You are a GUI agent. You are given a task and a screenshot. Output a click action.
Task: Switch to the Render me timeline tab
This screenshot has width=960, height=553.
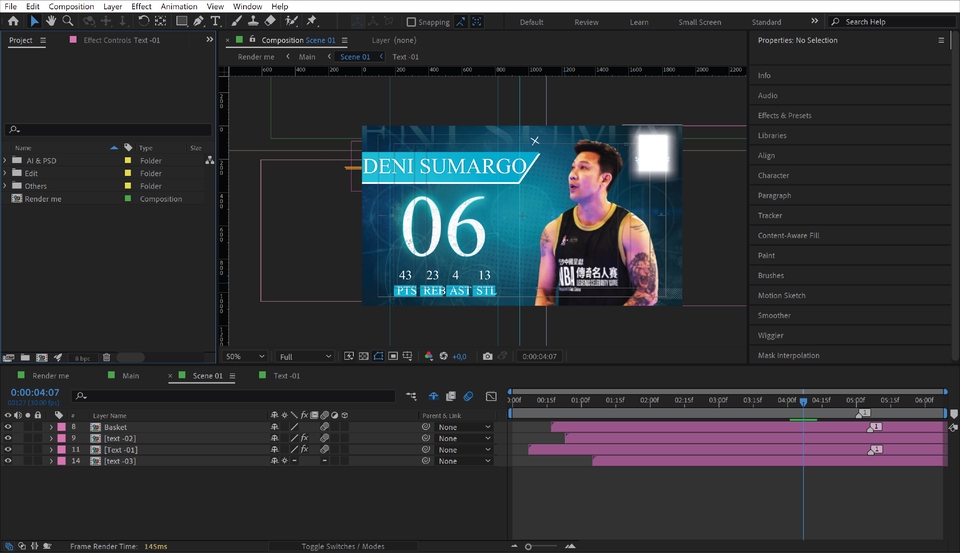pyautogui.click(x=50, y=376)
